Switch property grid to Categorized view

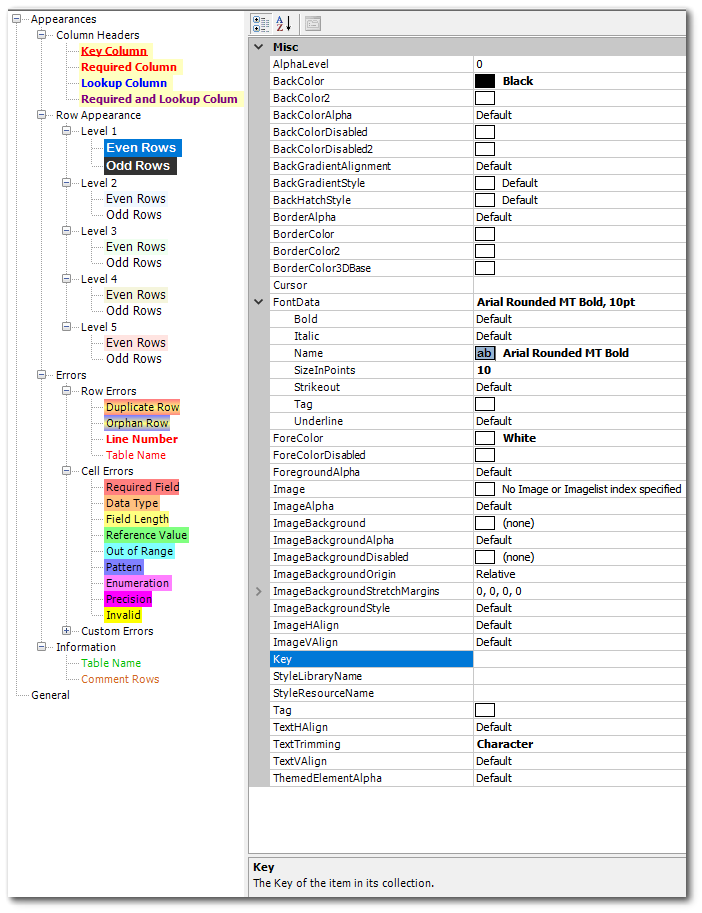261,24
